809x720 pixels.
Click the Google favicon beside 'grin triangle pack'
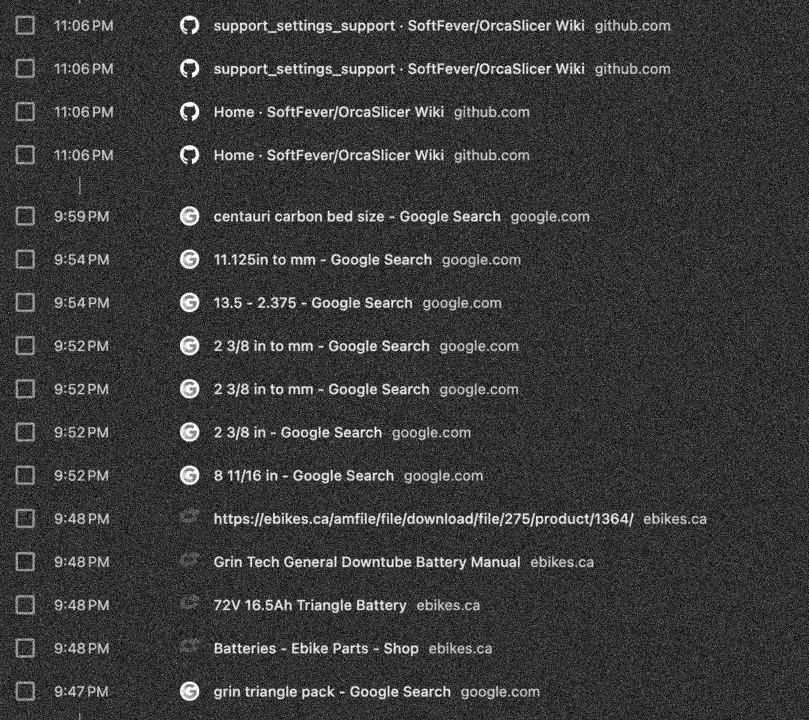click(189, 692)
